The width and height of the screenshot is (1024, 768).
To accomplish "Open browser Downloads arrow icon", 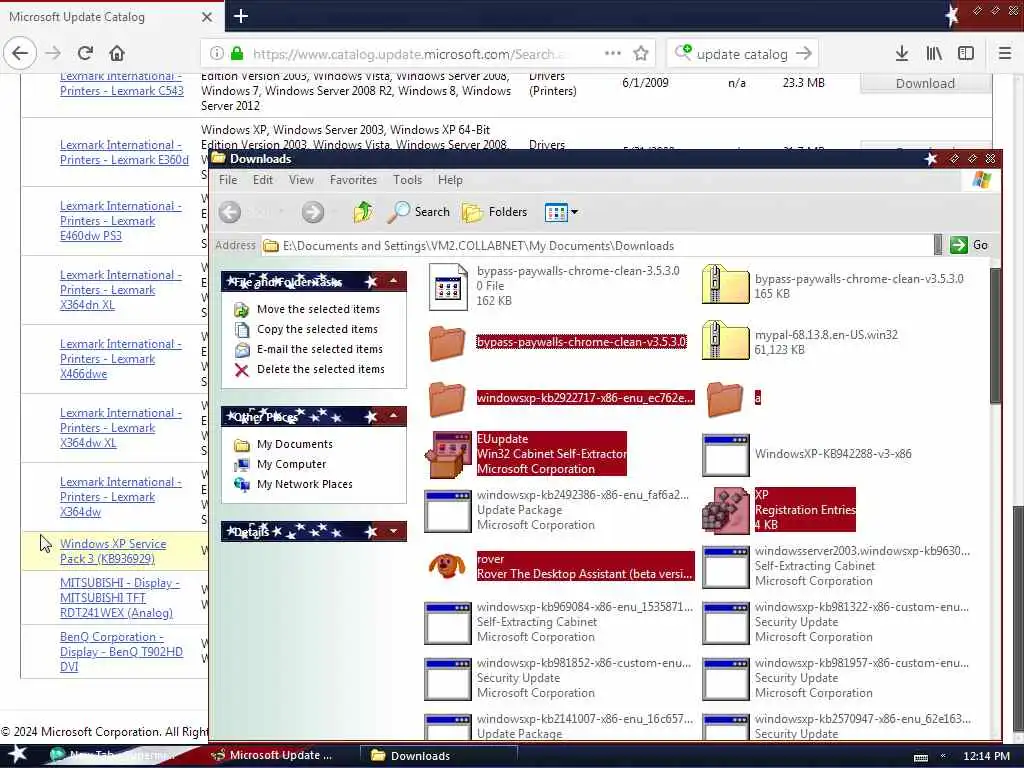I will coord(901,54).
